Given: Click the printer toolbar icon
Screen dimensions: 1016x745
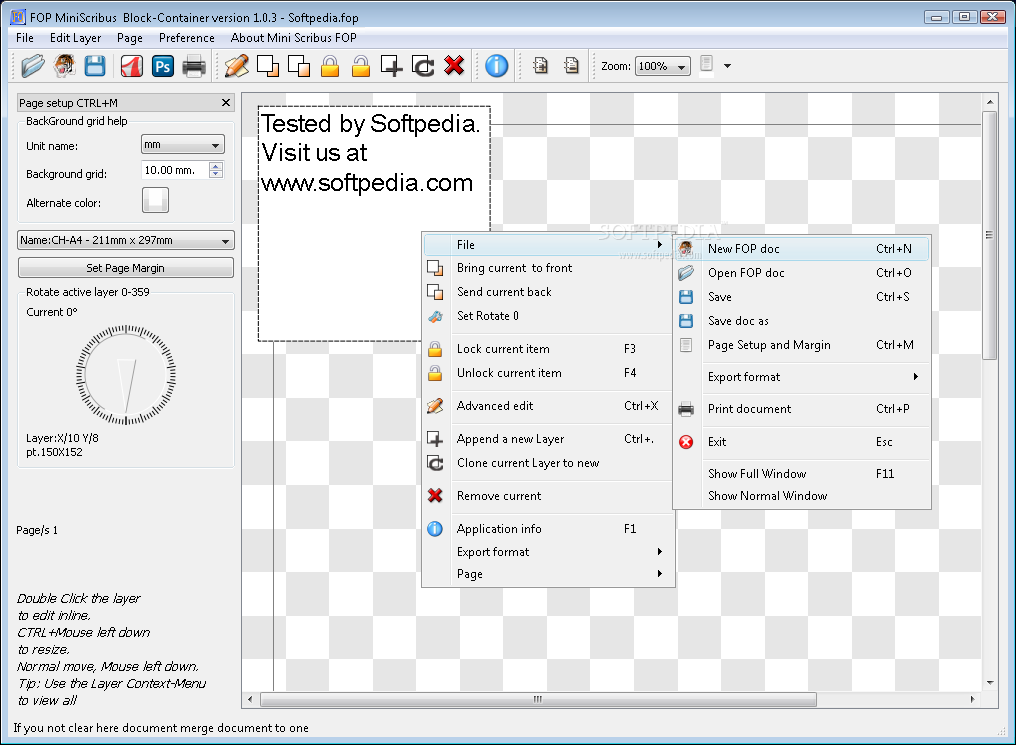Looking at the screenshot, I should coord(194,66).
